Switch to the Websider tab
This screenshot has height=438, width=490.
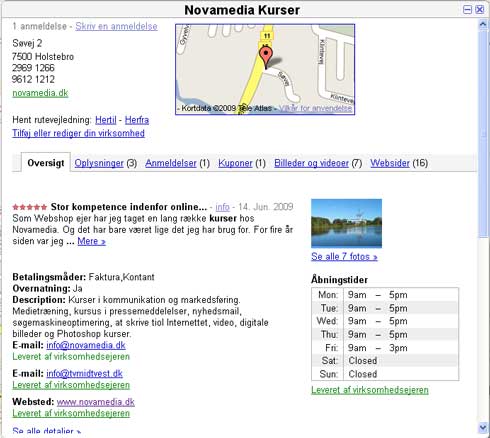pos(390,163)
